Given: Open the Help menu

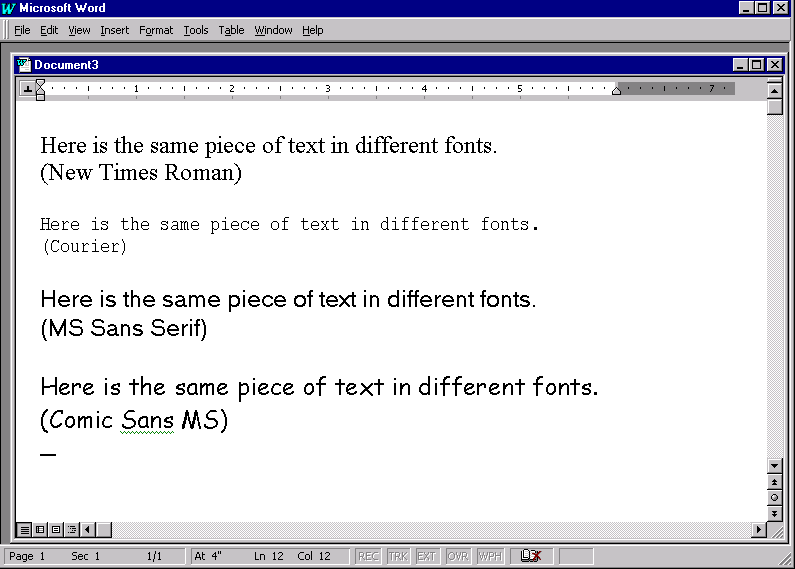Looking at the screenshot, I should (x=312, y=30).
